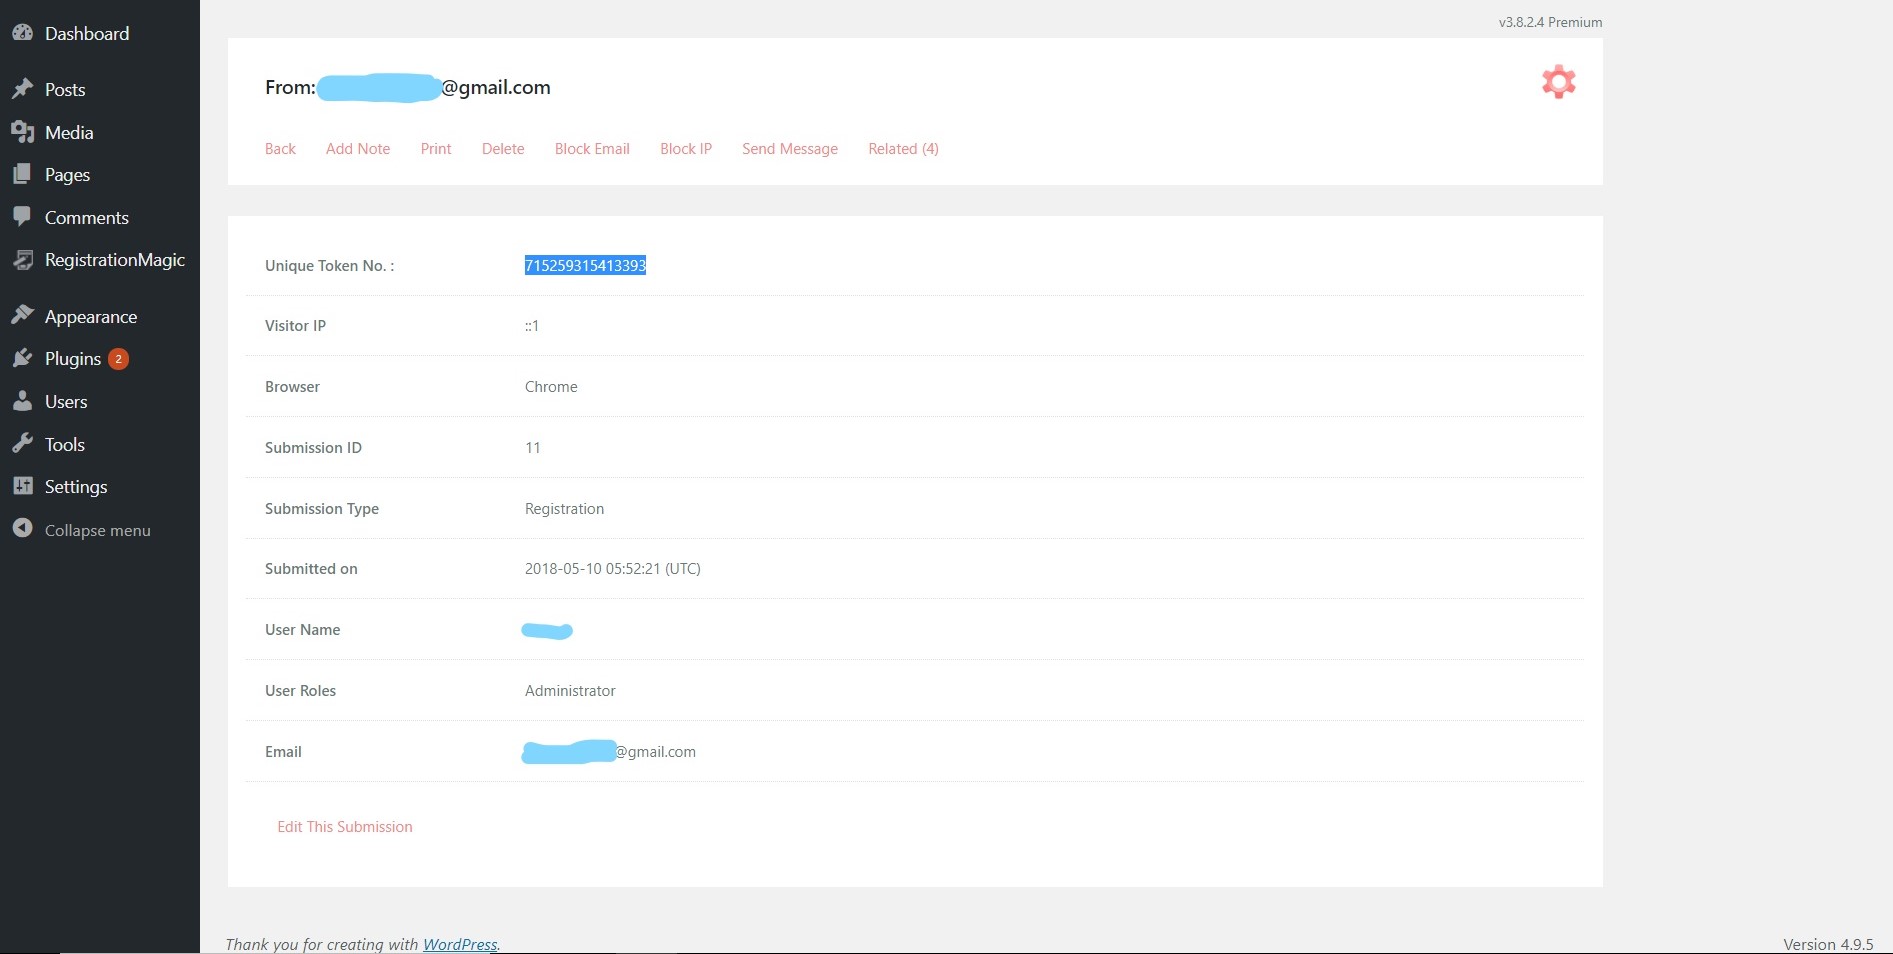Click the Appearance paintbrush icon
Viewport: 1893px width, 954px height.
[22, 316]
